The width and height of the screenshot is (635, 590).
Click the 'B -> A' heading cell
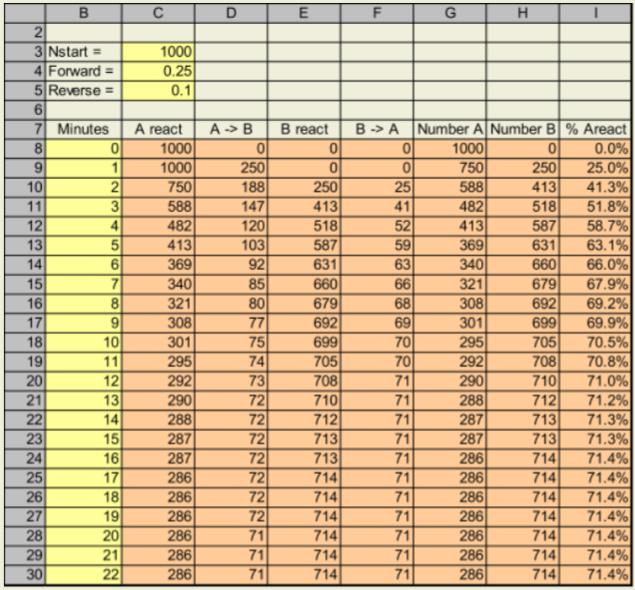click(376, 129)
